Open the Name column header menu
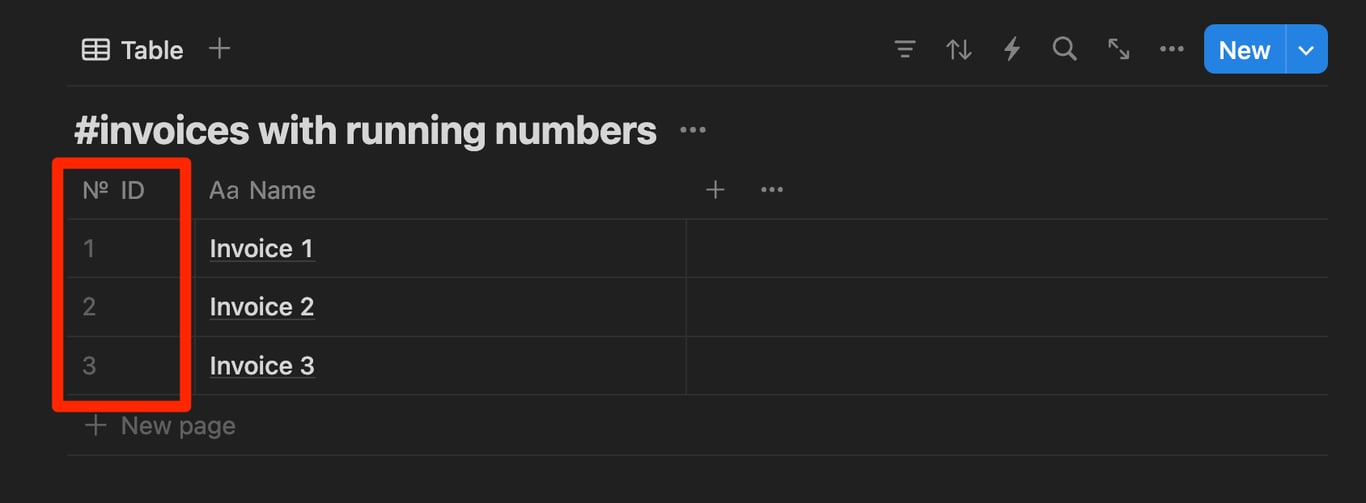The height and width of the screenshot is (503, 1366). tap(263, 190)
